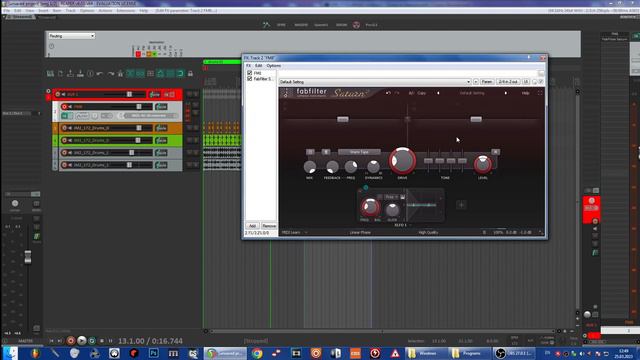Open the Warm Tape style dropdown
640x360 pixels.
359,152
